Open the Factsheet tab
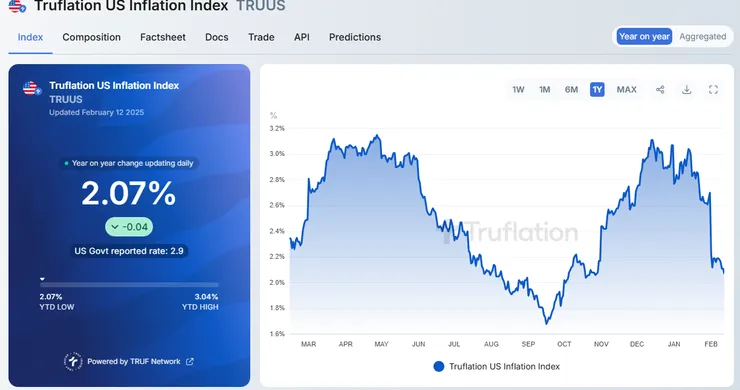The height and width of the screenshot is (390, 740). coord(163,37)
